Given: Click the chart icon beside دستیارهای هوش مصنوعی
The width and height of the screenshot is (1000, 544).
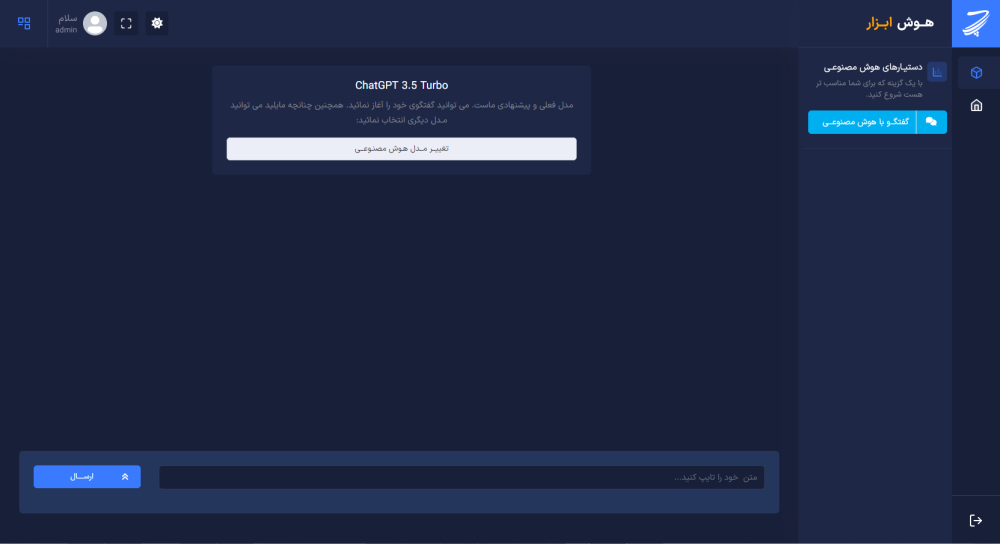Looking at the screenshot, I should (937, 72).
